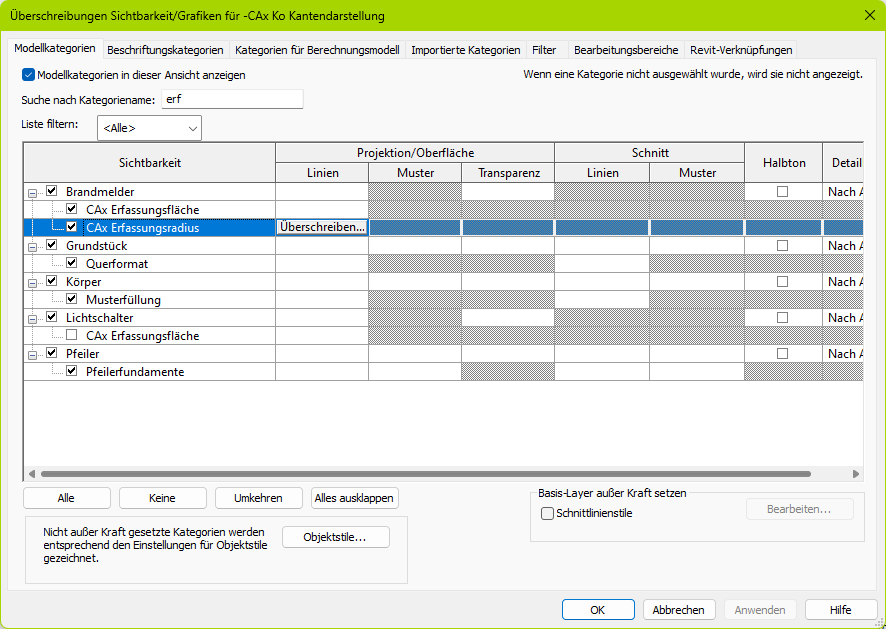Click the Überschreiben... line override button
Image resolution: width=886 pixels, height=629 pixels.
click(x=322, y=228)
